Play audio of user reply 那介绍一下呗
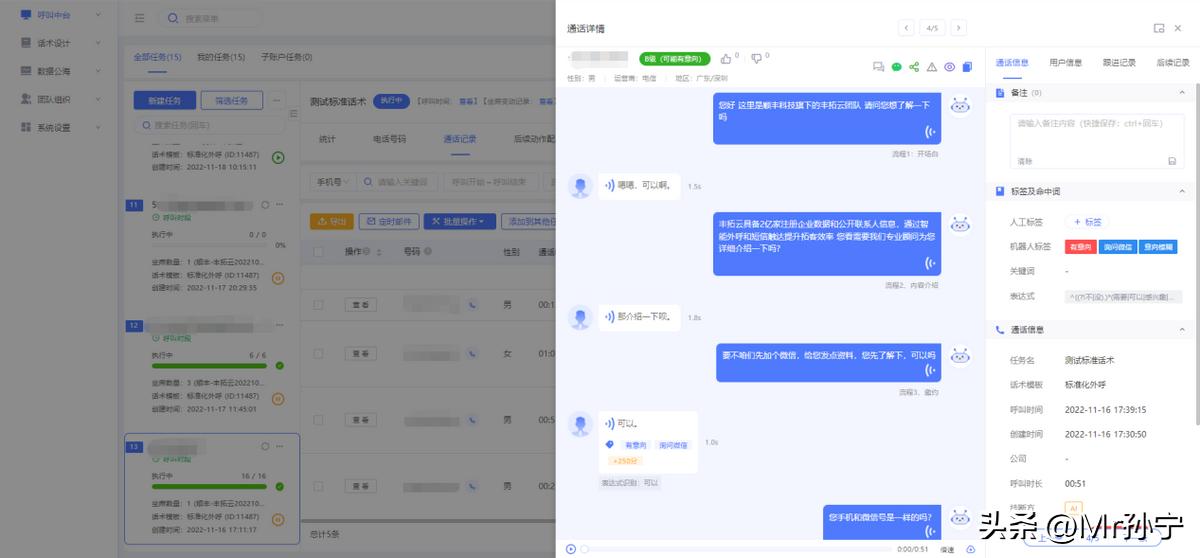The height and width of the screenshot is (558, 1200). point(609,317)
